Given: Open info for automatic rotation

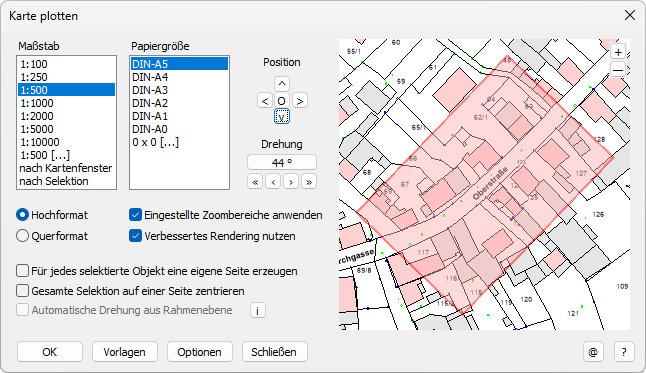Looking at the screenshot, I should (257, 310).
